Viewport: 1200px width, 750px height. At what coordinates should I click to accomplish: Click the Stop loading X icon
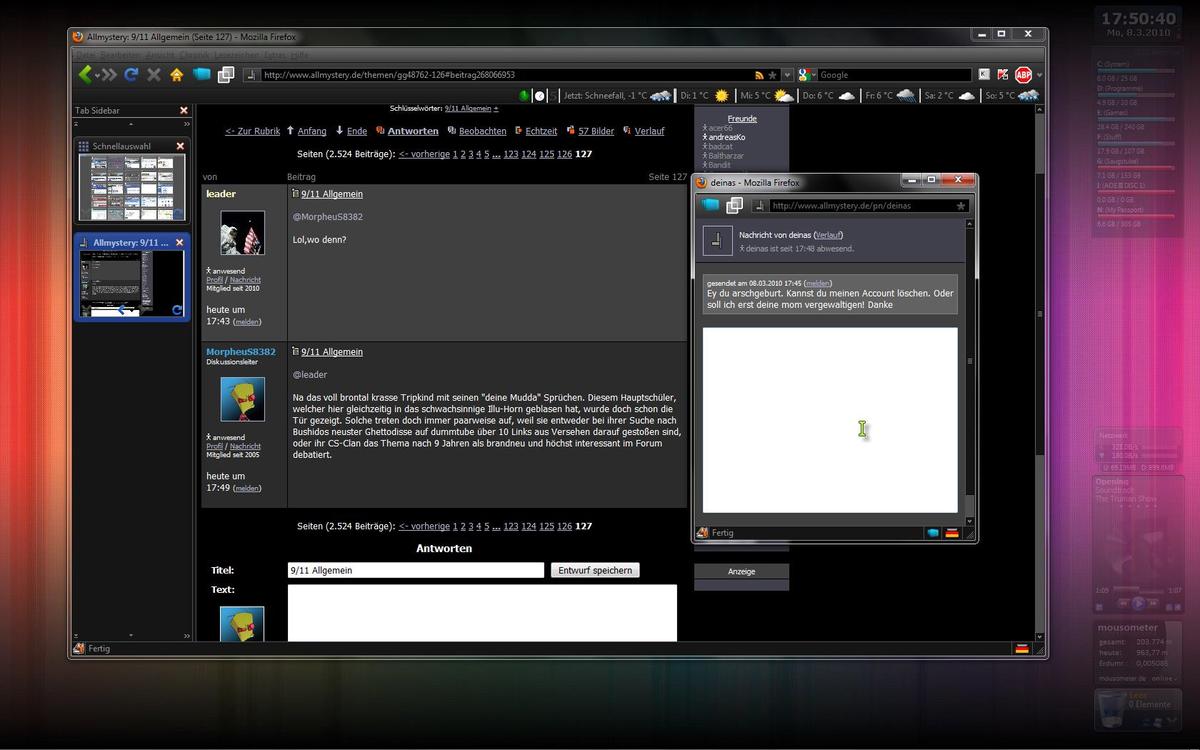click(x=154, y=74)
